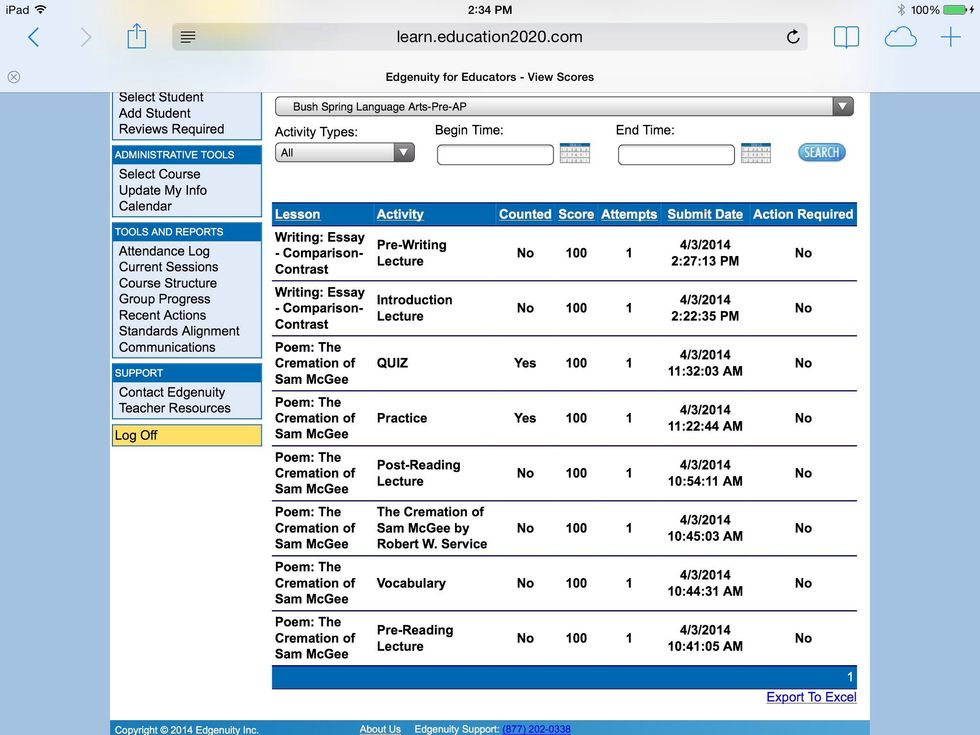Tap the Safari address bar
This screenshot has height=735, width=980.
pyautogui.click(x=489, y=36)
